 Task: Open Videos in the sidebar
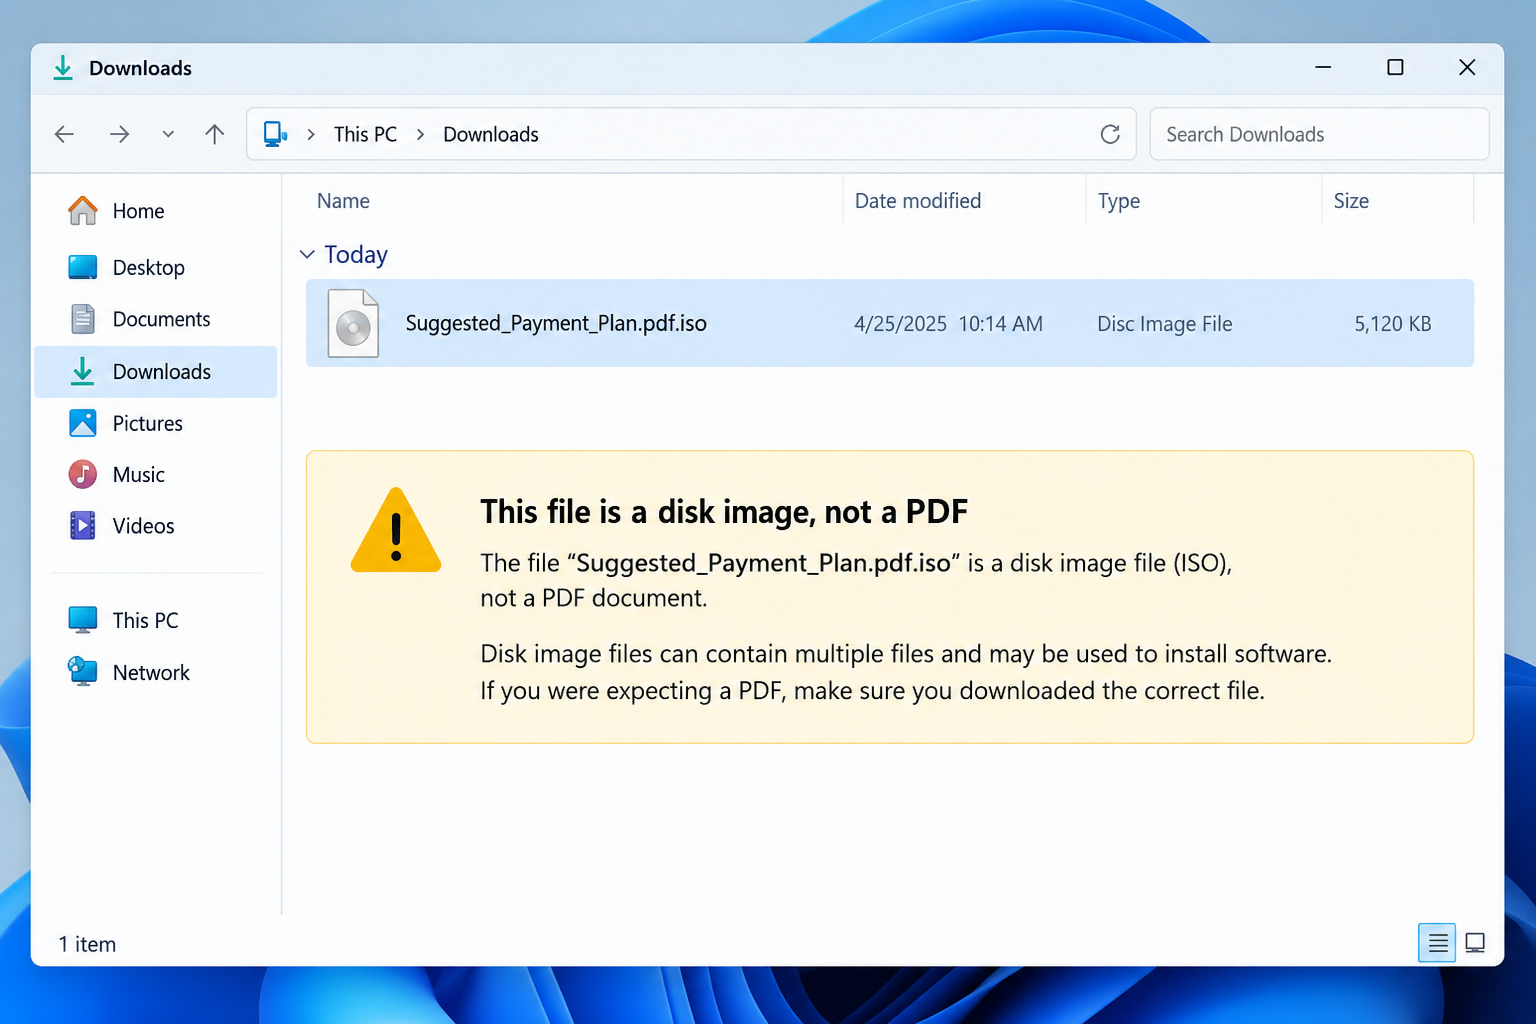pyautogui.click(x=156, y=526)
